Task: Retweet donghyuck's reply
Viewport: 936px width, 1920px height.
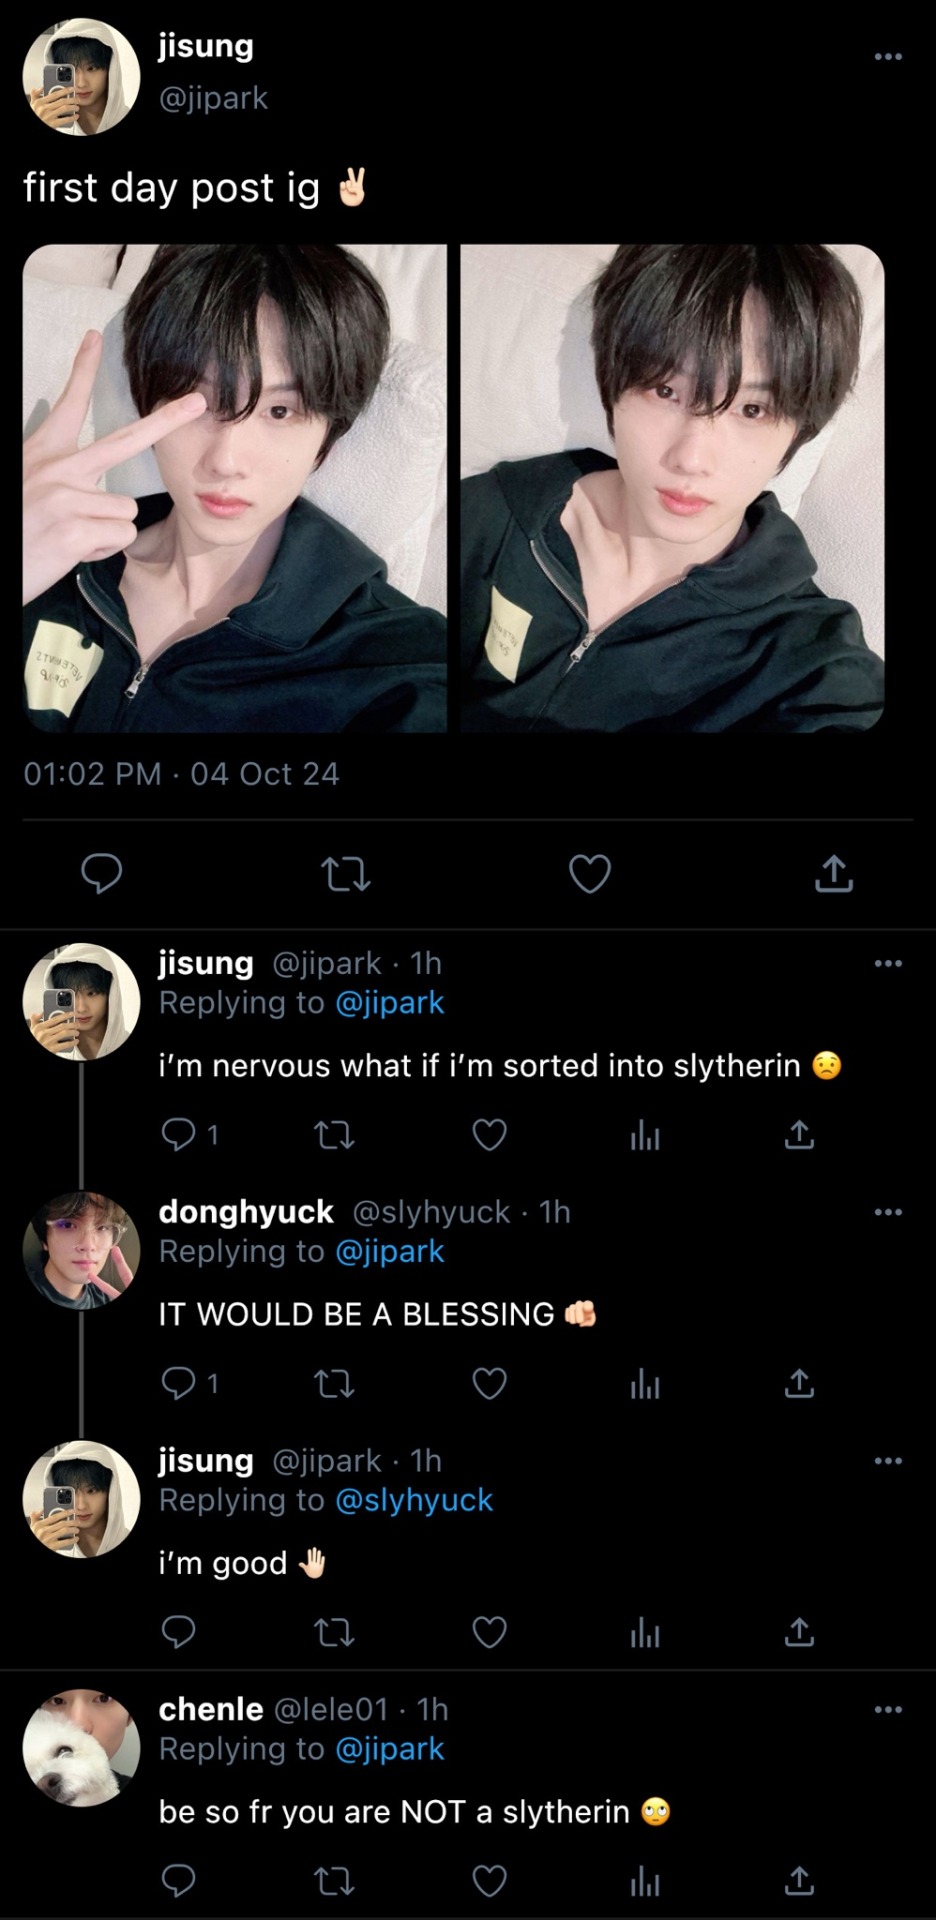Action: click(334, 1384)
